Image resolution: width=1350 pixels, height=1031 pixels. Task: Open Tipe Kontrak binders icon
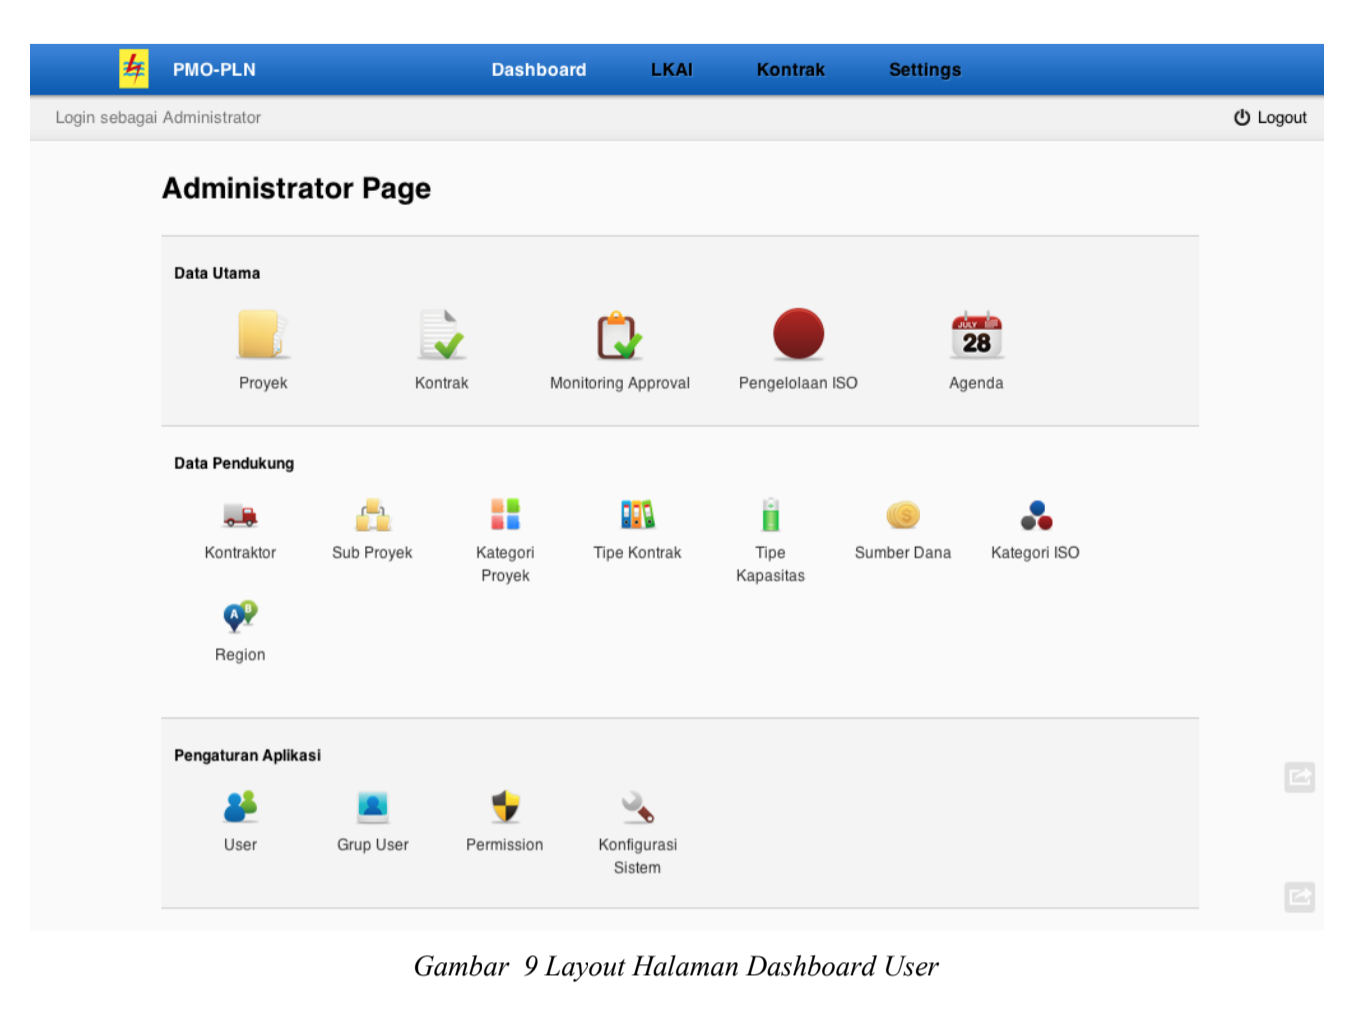(x=637, y=515)
